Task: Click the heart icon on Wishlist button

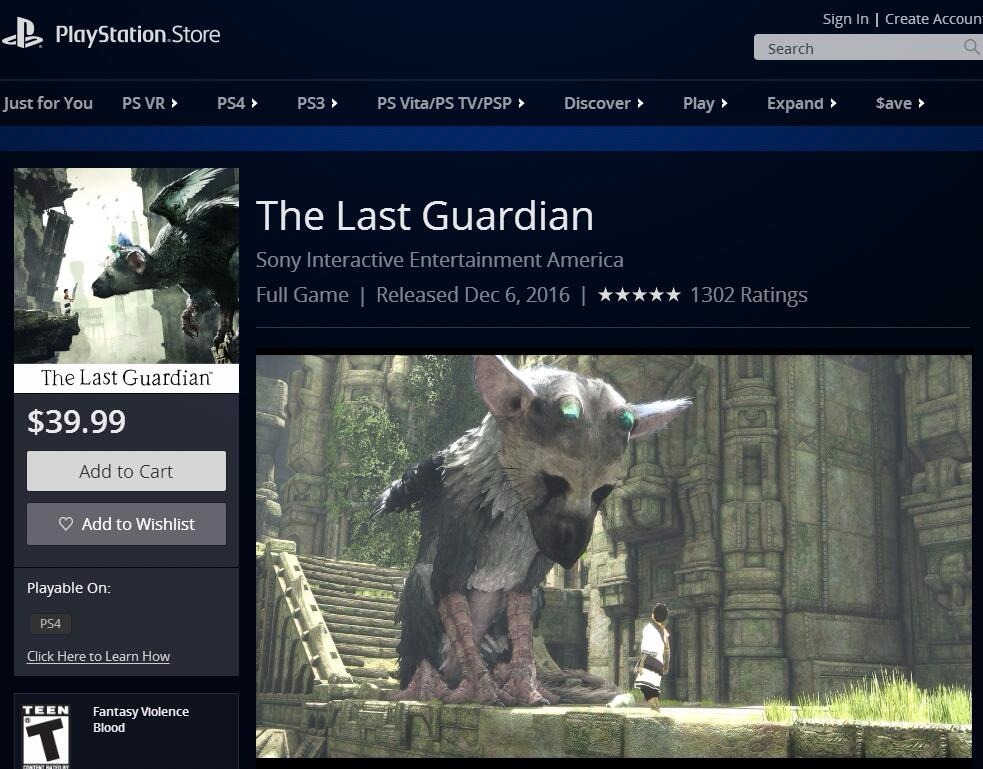Action: tap(66, 523)
